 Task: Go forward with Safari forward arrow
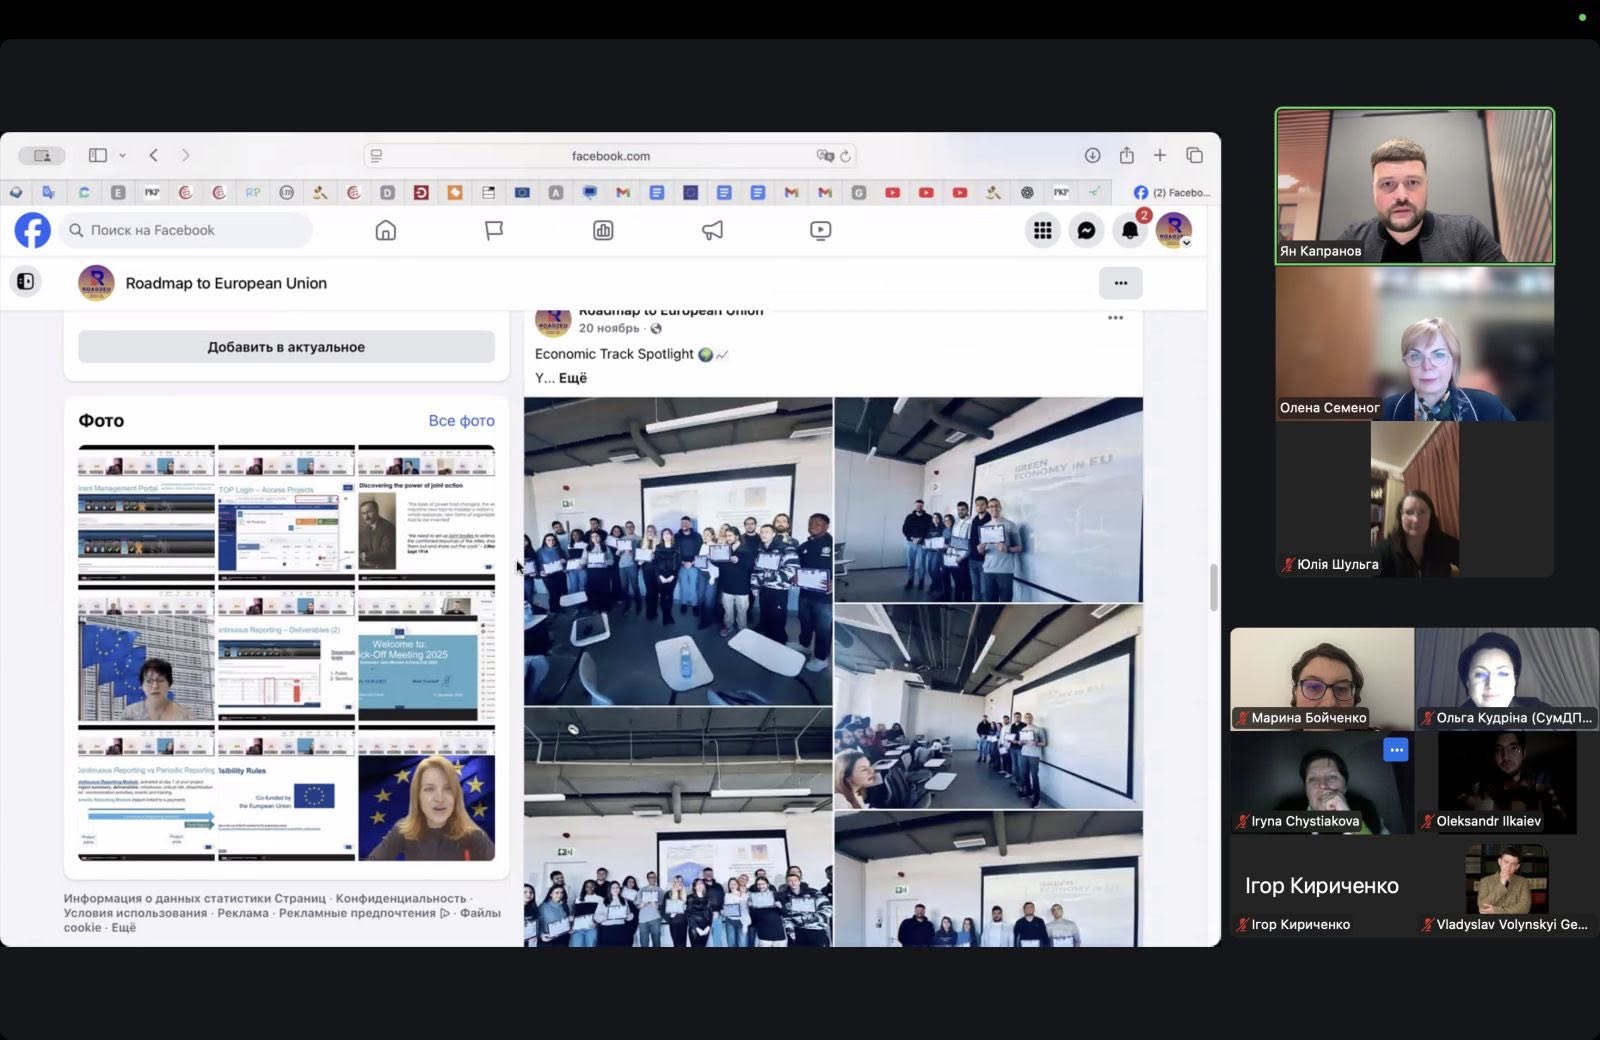point(185,155)
